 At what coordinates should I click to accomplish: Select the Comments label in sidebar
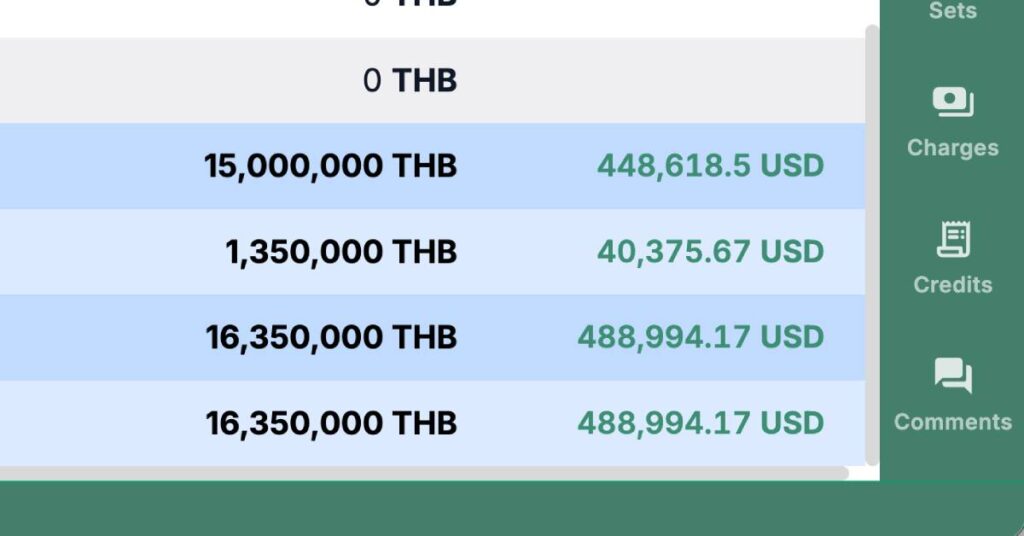point(953,422)
